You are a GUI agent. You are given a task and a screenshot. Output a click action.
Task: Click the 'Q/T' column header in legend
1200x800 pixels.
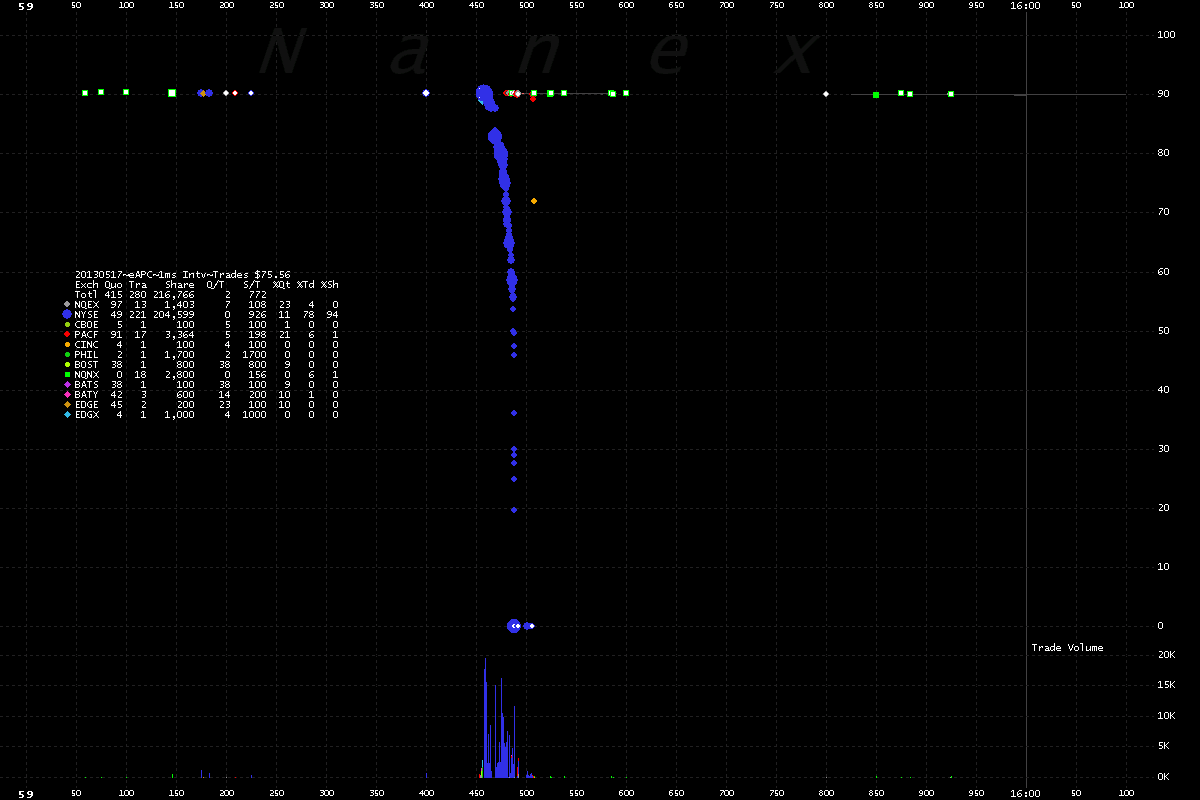(216, 284)
